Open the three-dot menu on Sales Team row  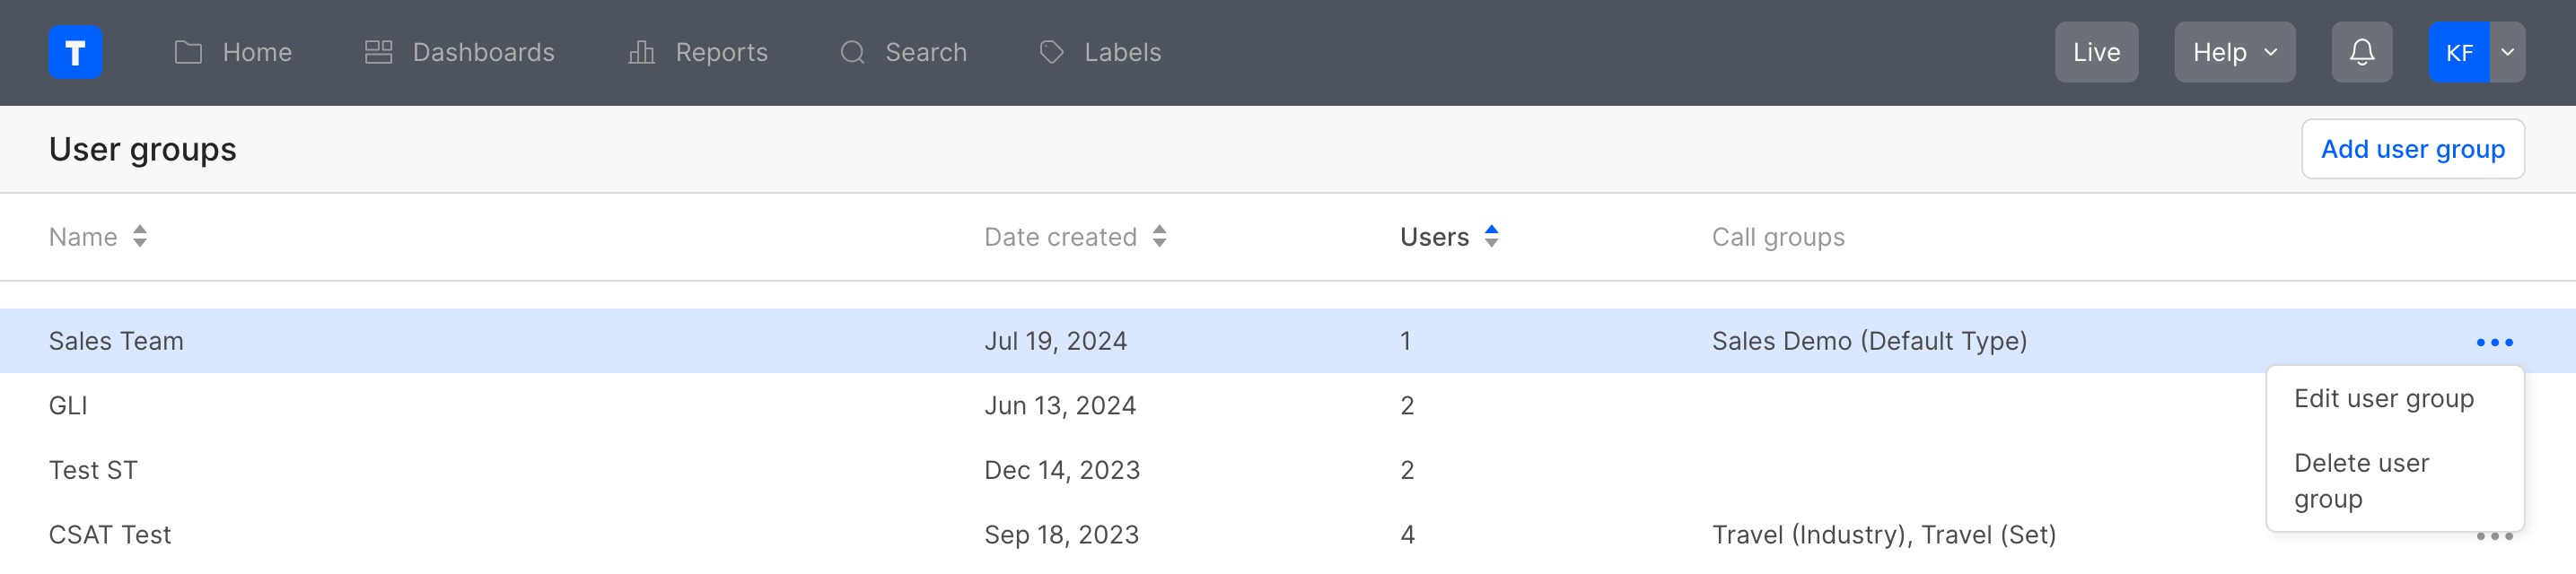[x=2494, y=341]
